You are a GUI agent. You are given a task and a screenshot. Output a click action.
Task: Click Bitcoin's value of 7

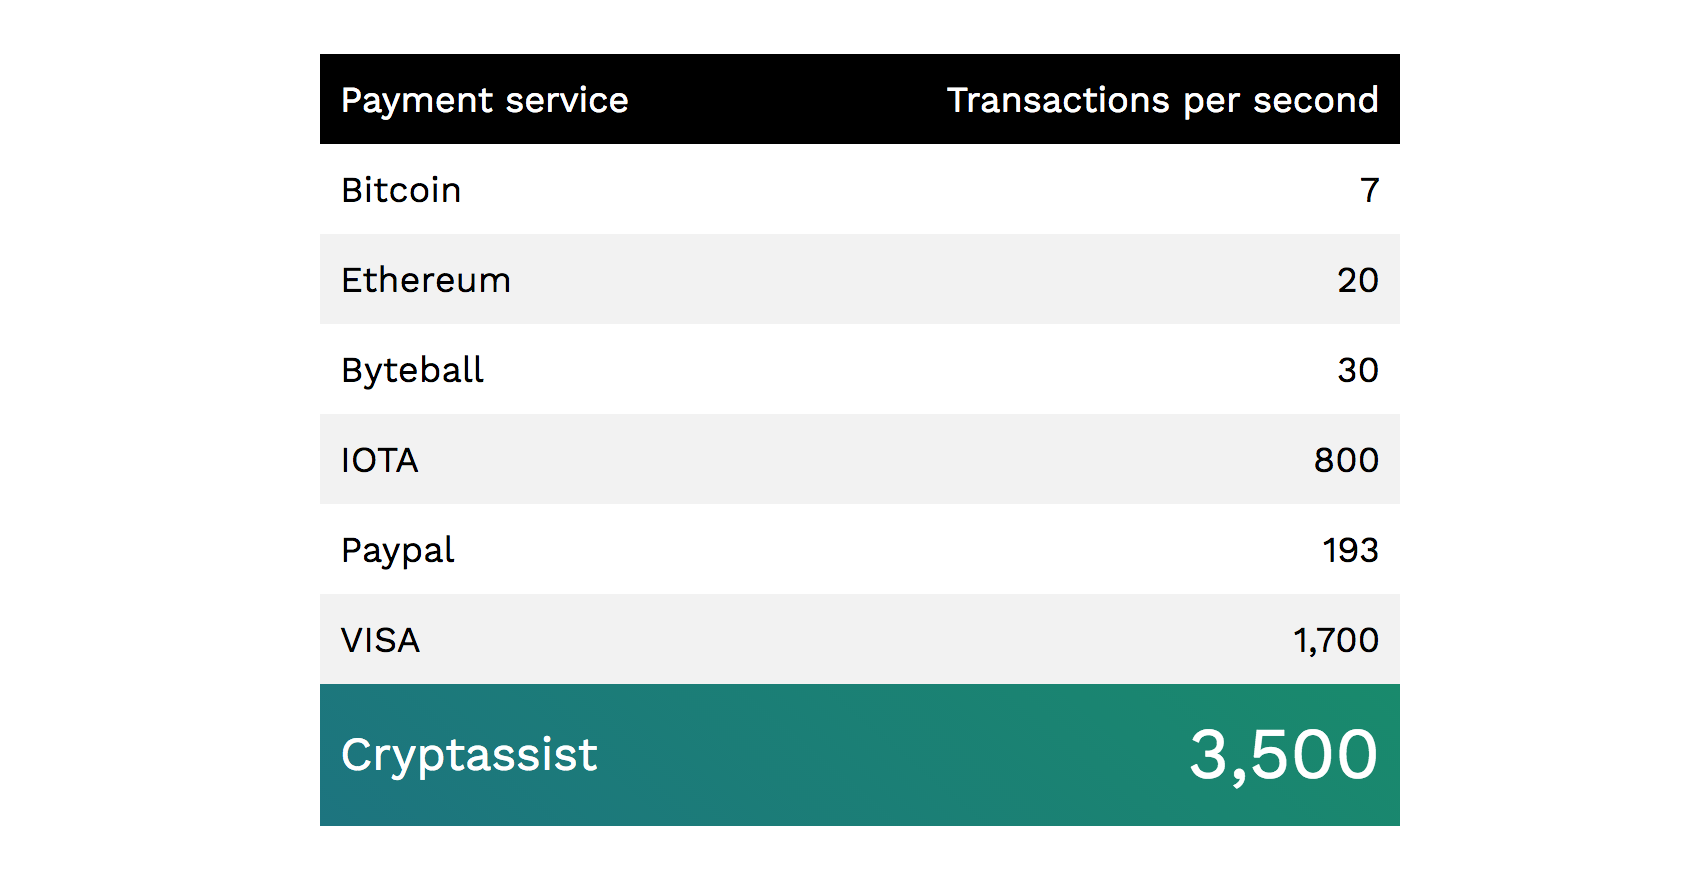(1369, 190)
